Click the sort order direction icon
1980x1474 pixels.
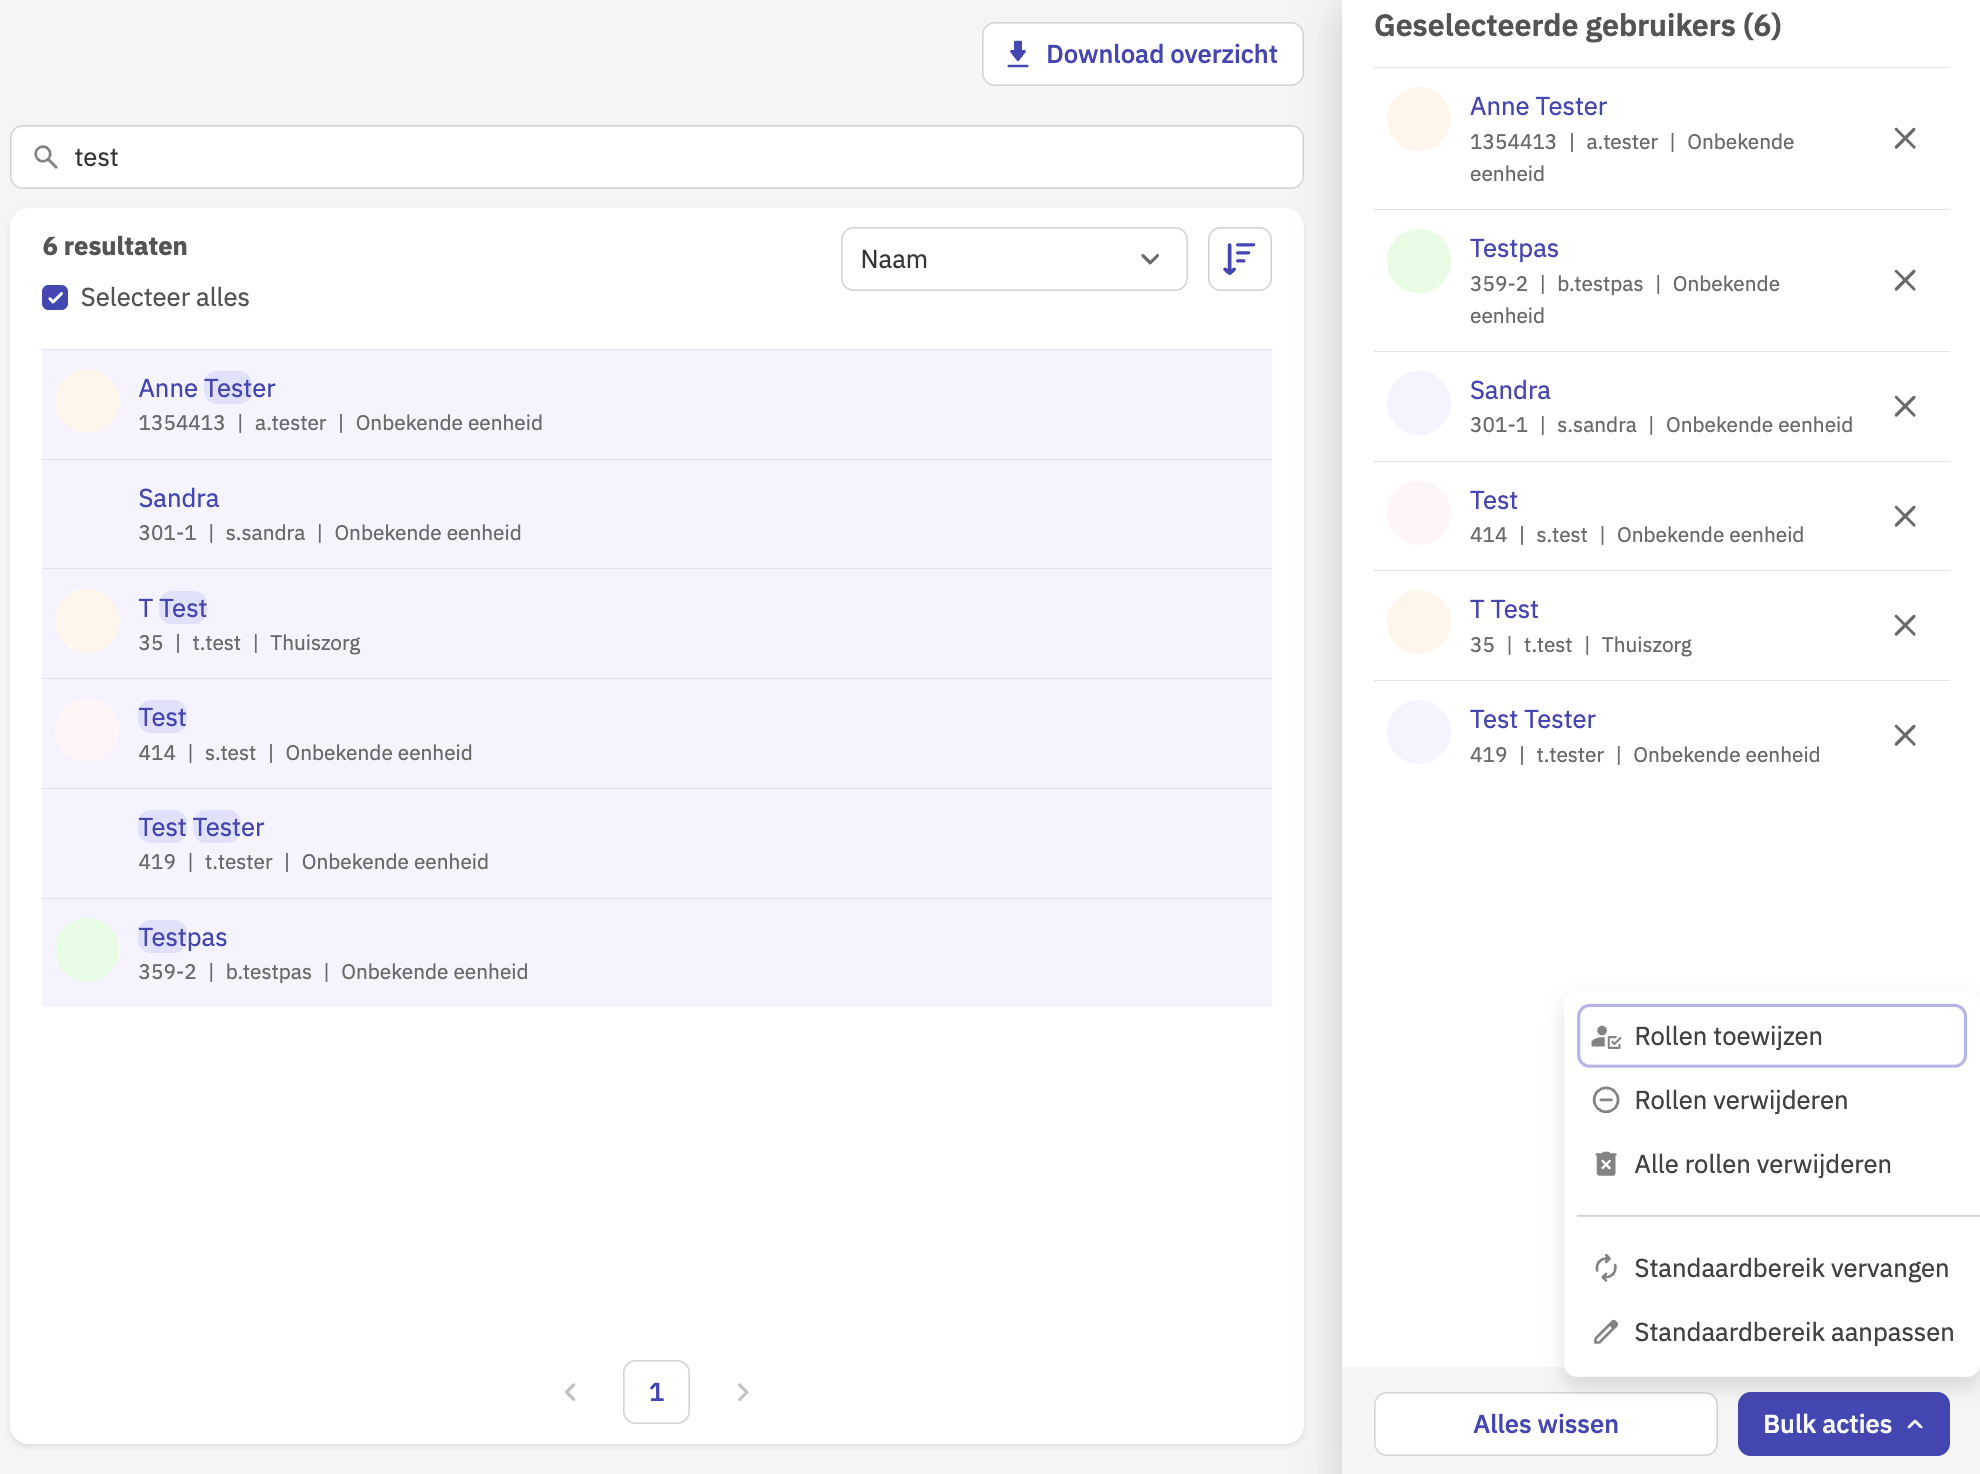tap(1239, 259)
